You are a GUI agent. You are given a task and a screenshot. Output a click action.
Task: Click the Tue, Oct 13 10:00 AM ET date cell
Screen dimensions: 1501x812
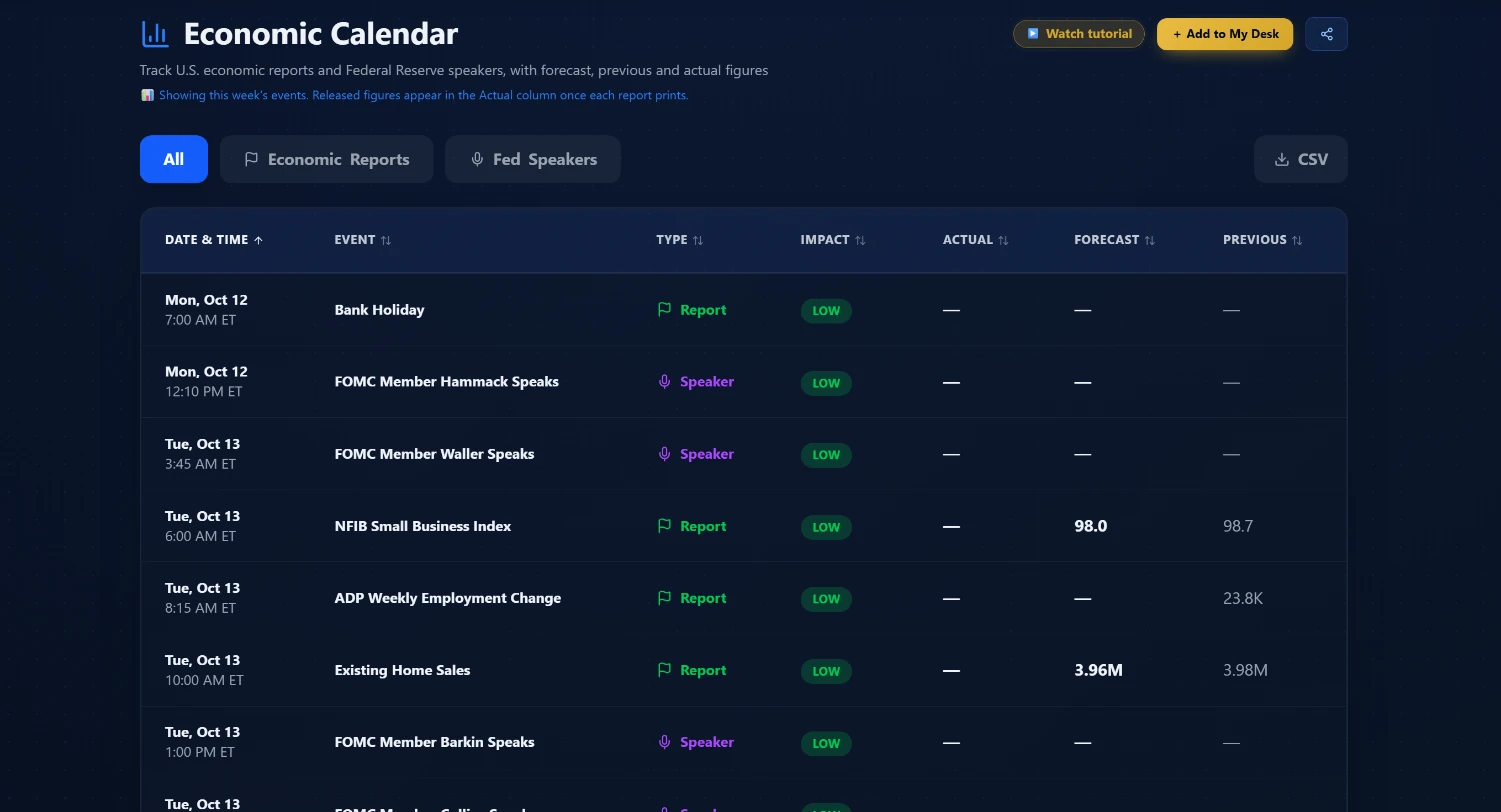click(204, 670)
